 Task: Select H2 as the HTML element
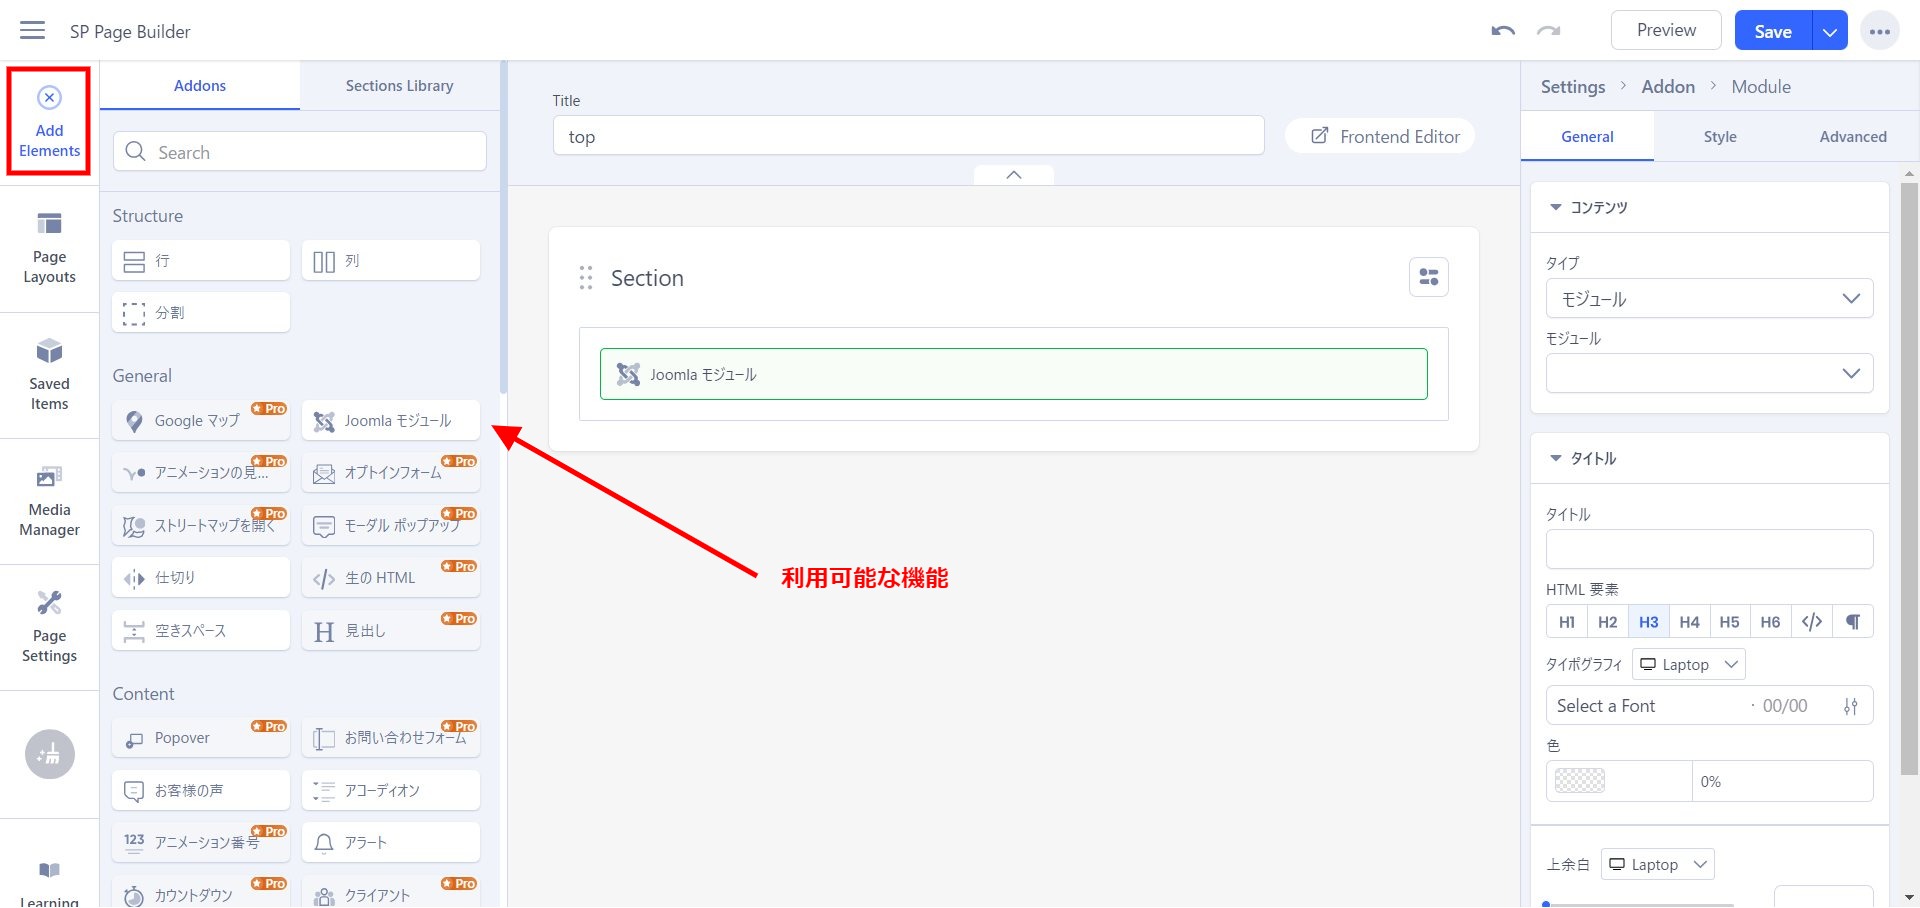(x=1607, y=622)
